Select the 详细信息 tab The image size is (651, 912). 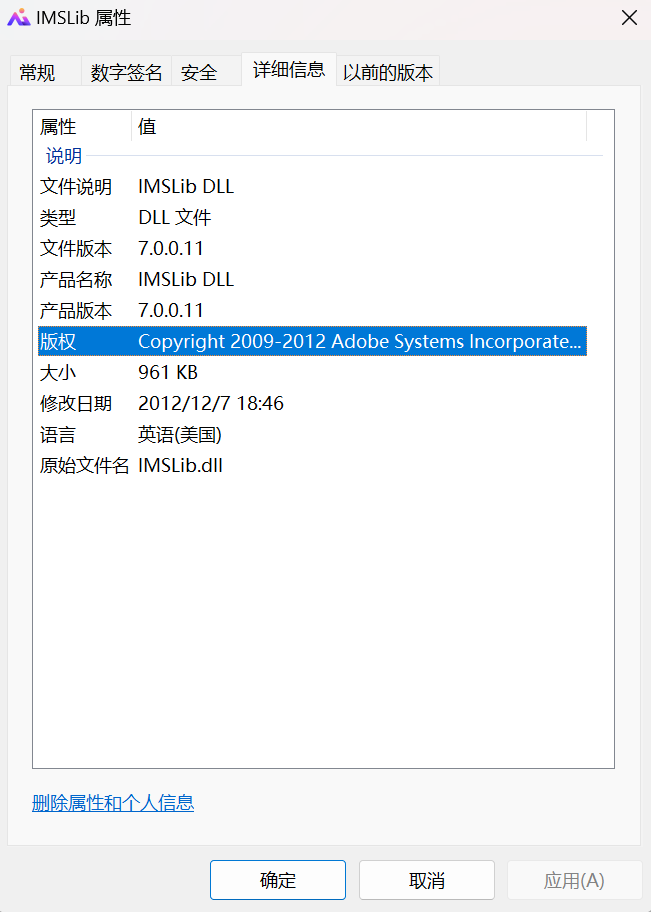(x=289, y=70)
